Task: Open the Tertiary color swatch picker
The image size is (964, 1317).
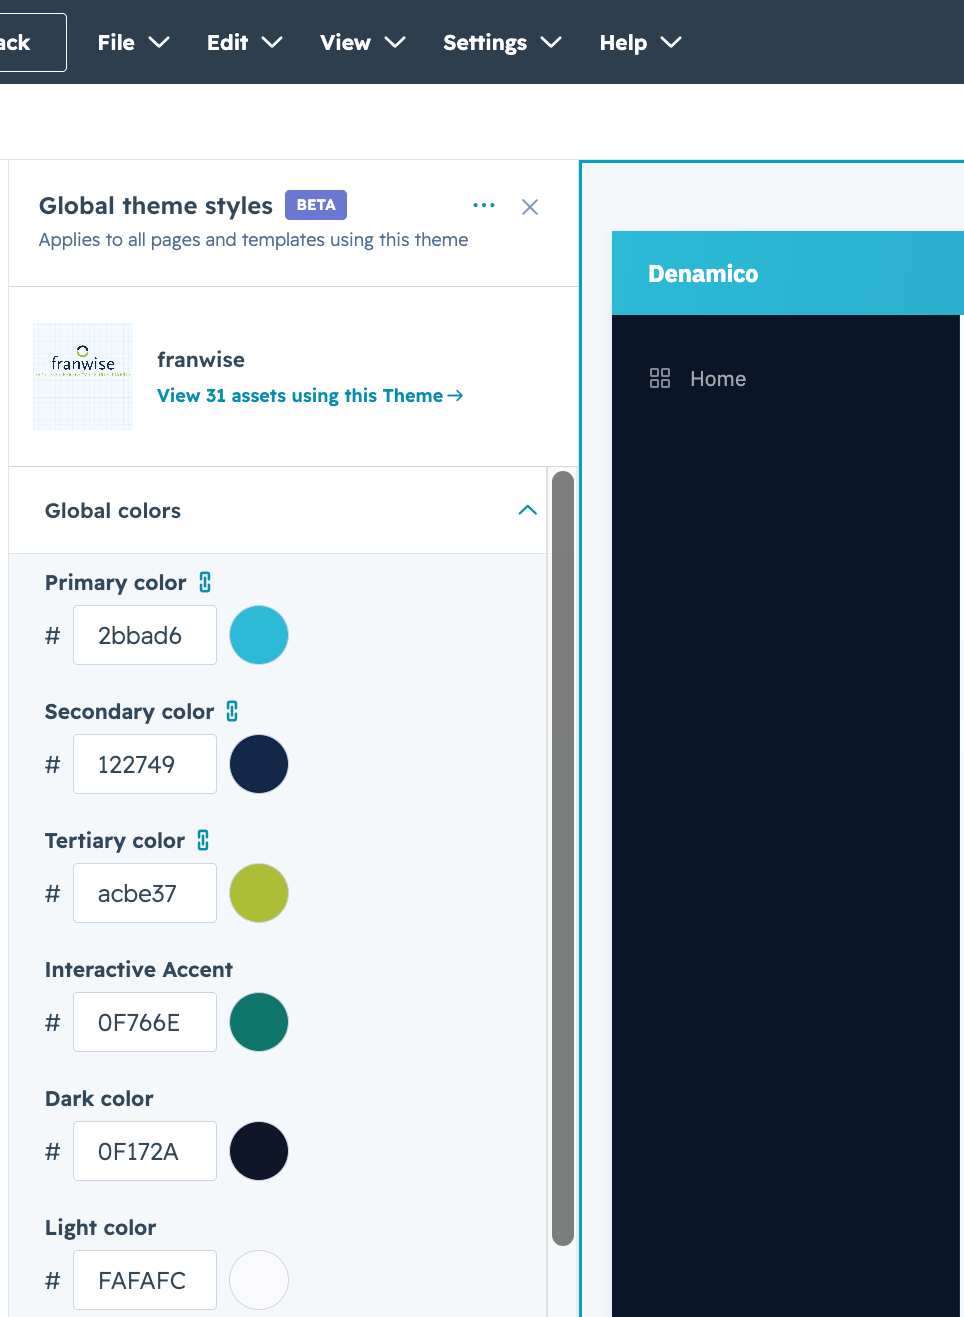Action: pos(259,893)
